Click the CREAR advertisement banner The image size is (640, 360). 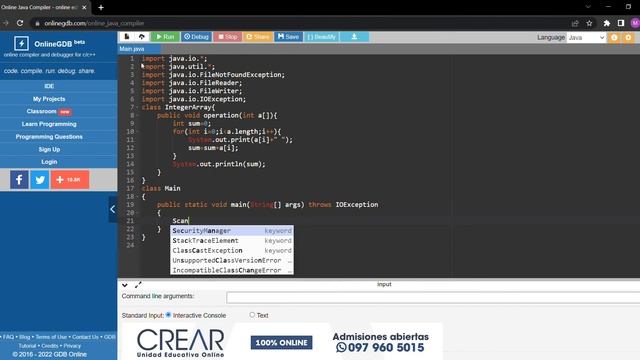pyautogui.click(x=282, y=342)
